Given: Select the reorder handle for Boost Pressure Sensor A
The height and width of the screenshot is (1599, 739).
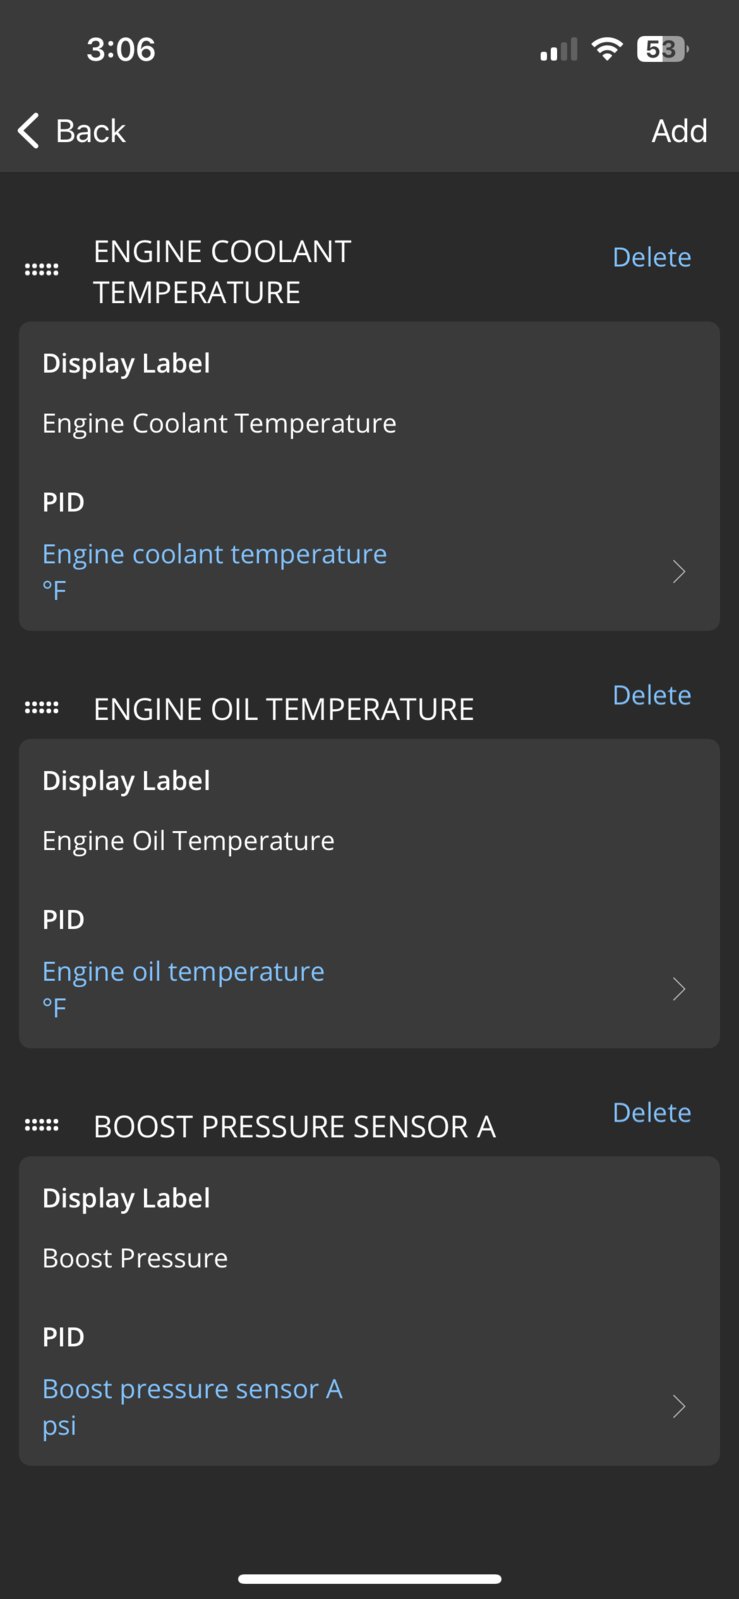Looking at the screenshot, I should point(41,1125).
